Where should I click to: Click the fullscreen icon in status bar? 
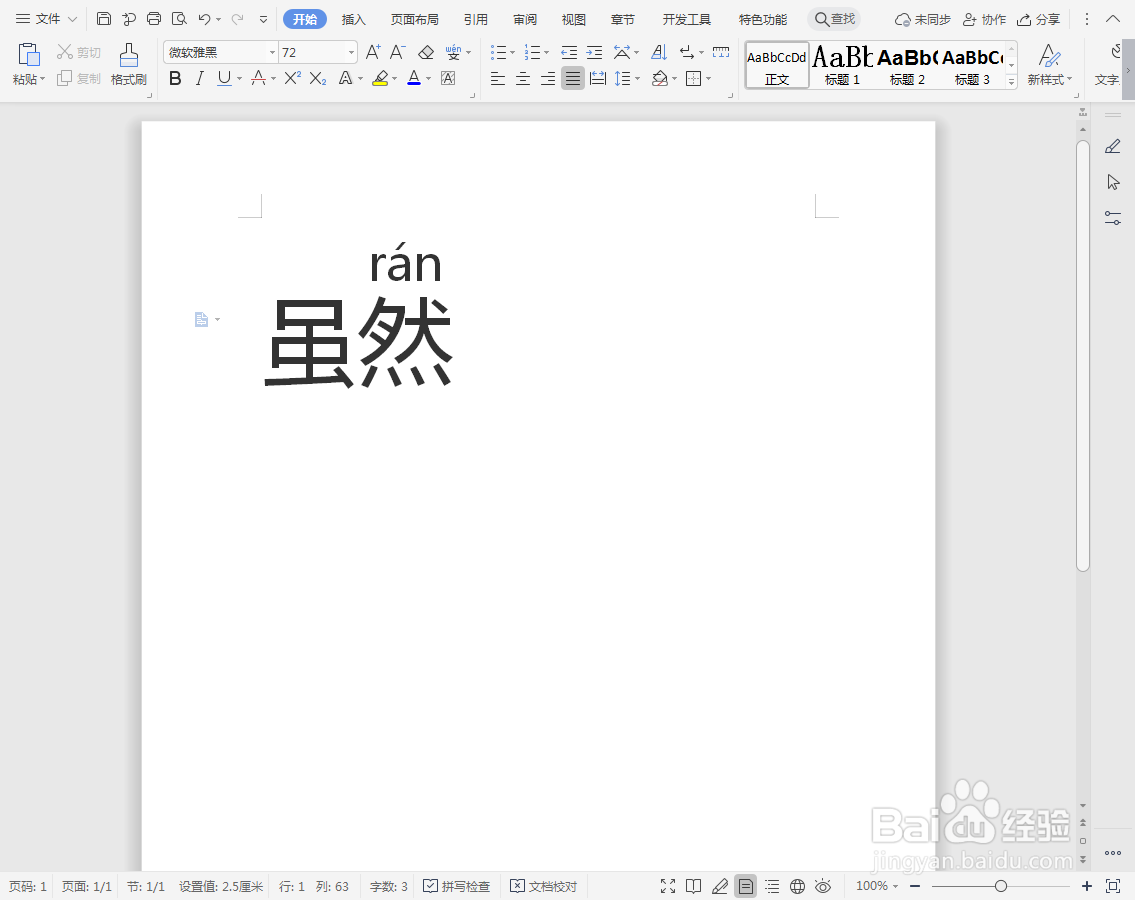(x=668, y=886)
